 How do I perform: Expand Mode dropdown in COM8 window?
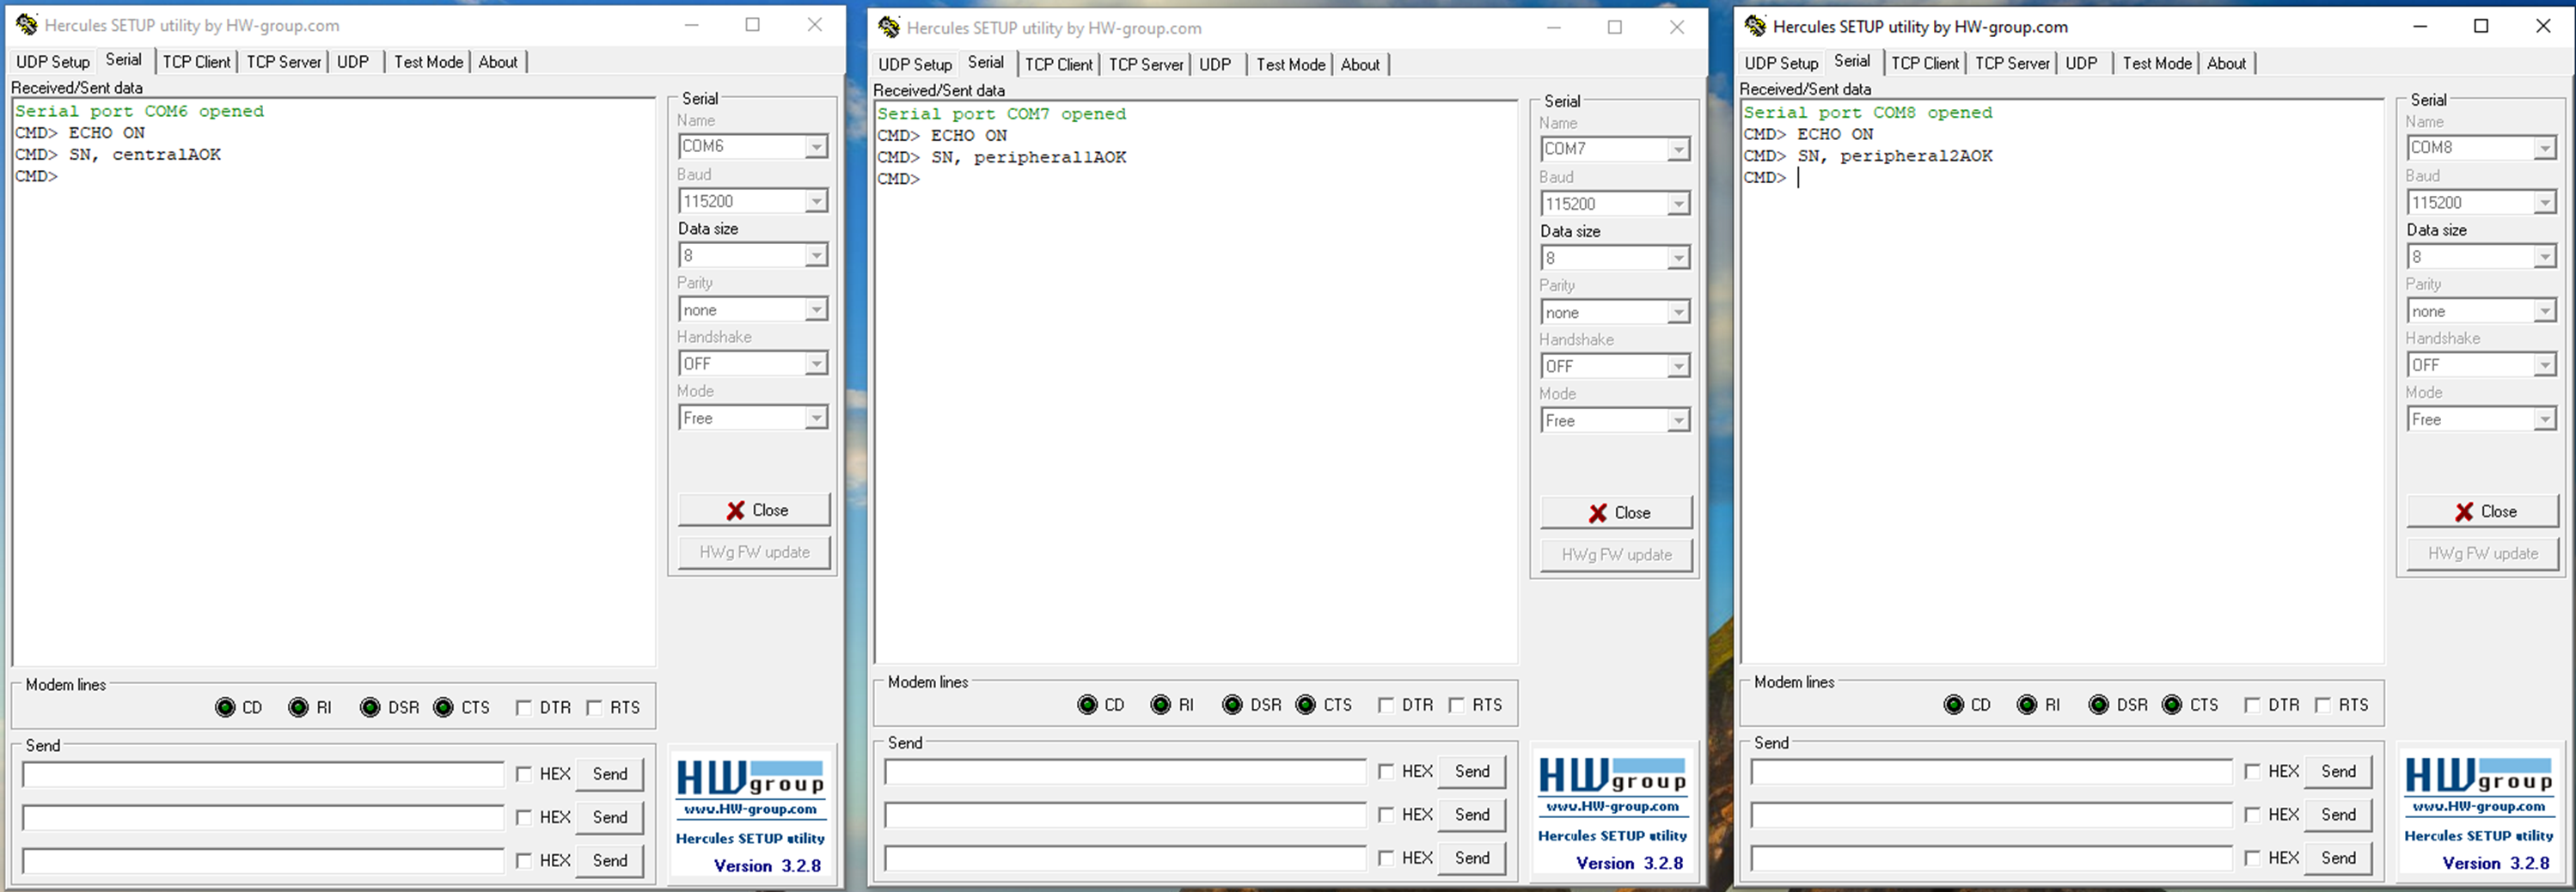click(x=2545, y=420)
